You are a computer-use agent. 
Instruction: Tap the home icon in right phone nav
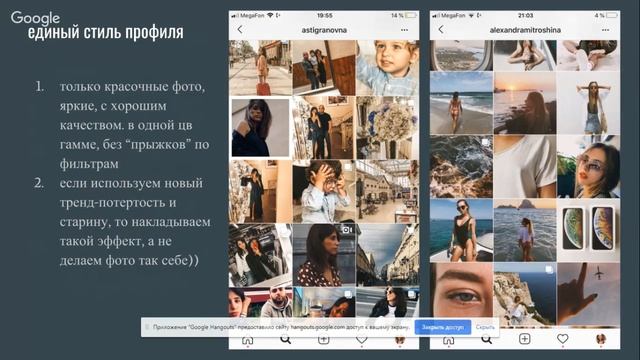coord(449,340)
